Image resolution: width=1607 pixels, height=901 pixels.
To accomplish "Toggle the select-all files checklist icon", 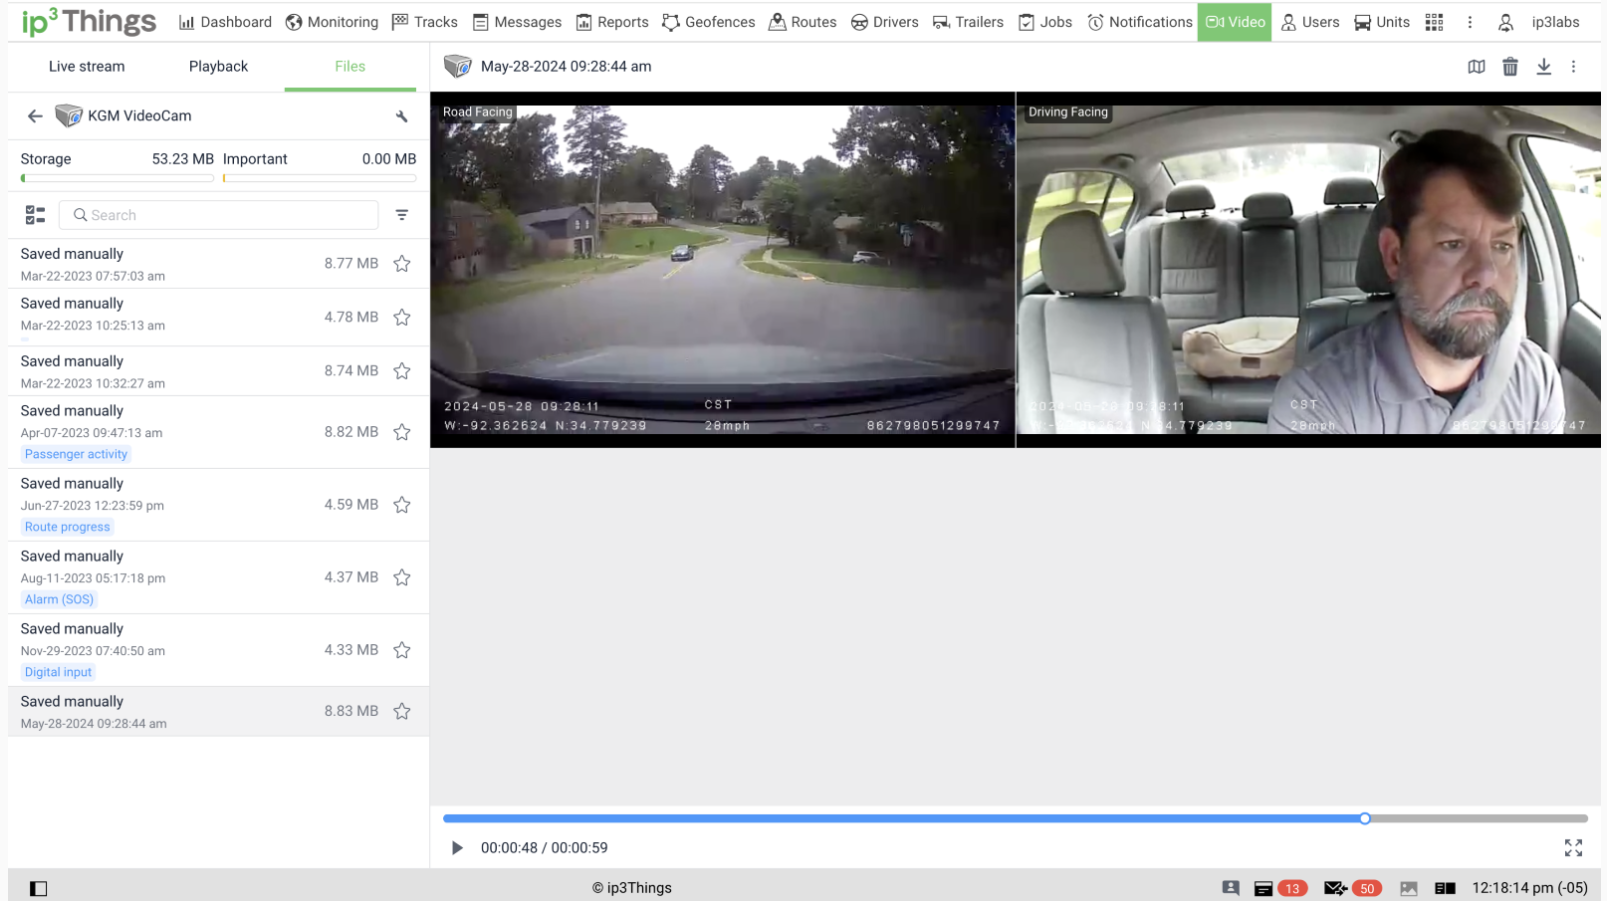I will 36,215.
